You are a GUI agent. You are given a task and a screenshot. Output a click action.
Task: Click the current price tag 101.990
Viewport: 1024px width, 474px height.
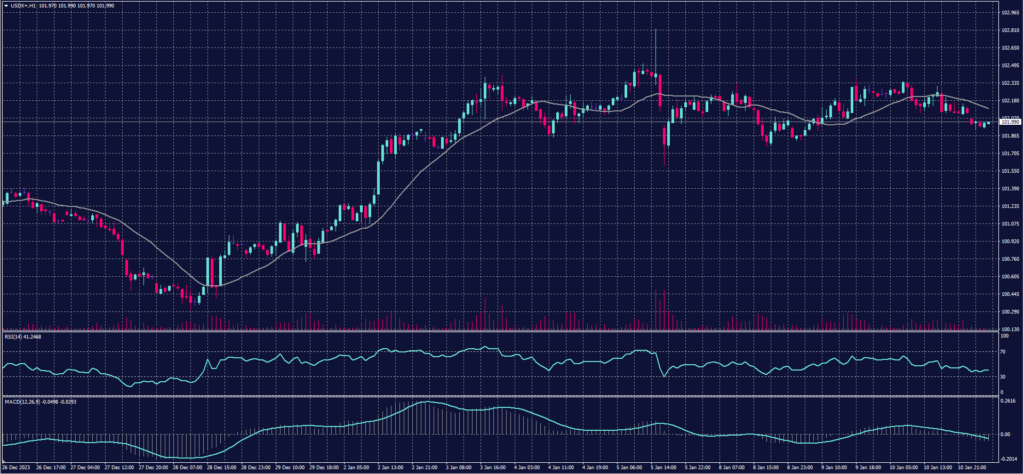point(1009,121)
